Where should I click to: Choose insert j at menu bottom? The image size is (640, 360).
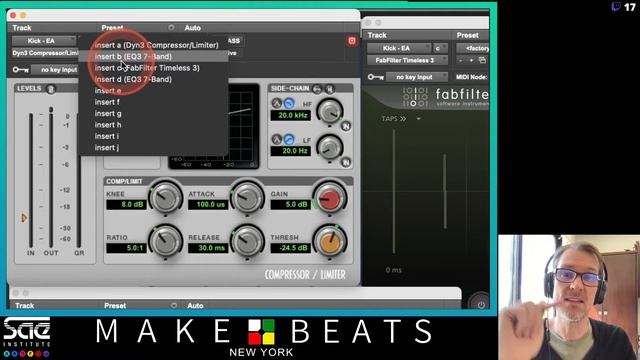[107, 148]
